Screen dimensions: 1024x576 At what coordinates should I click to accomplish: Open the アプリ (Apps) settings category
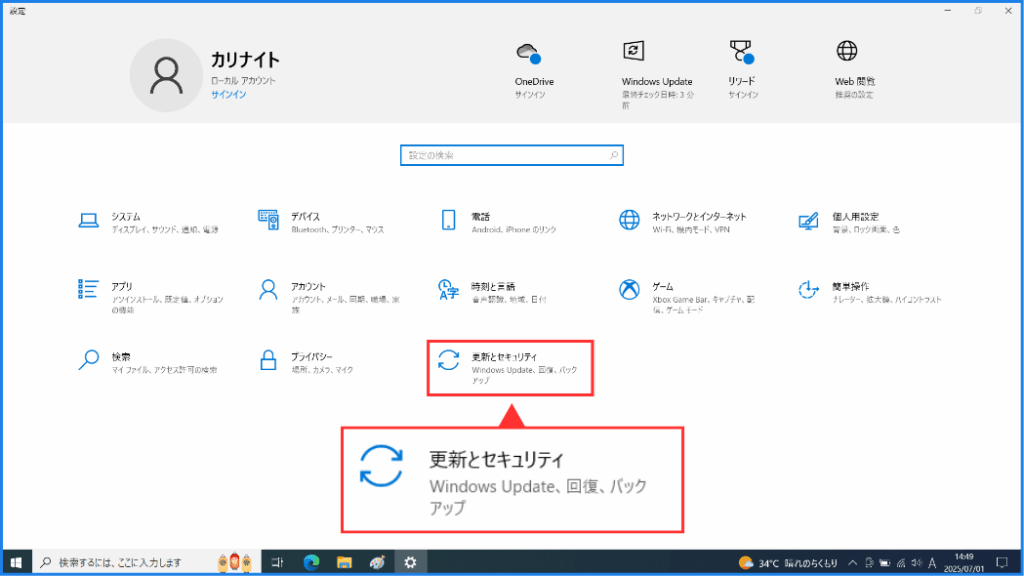coord(152,297)
